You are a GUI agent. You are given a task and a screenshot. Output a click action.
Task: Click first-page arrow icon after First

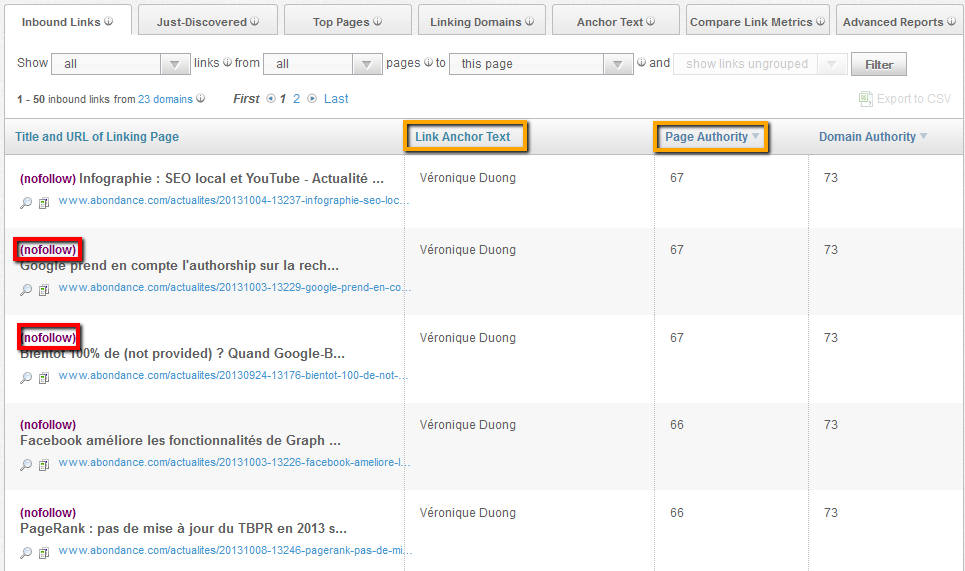[x=270, y=99]
